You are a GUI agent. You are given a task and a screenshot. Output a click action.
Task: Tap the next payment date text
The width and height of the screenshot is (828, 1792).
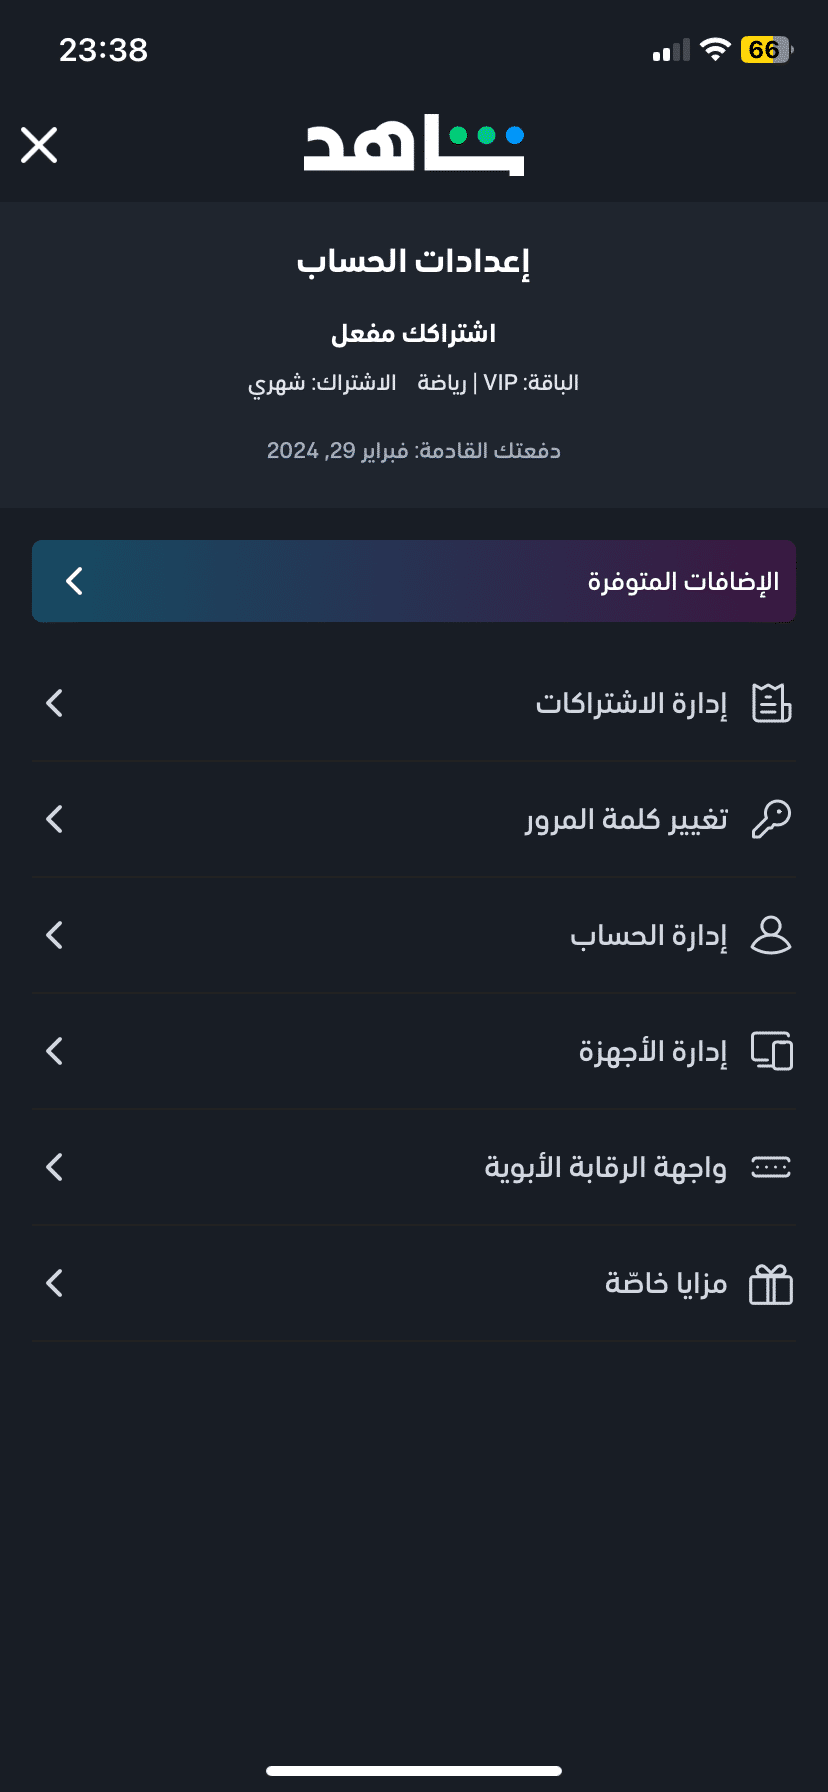click(x=414, y=451)
